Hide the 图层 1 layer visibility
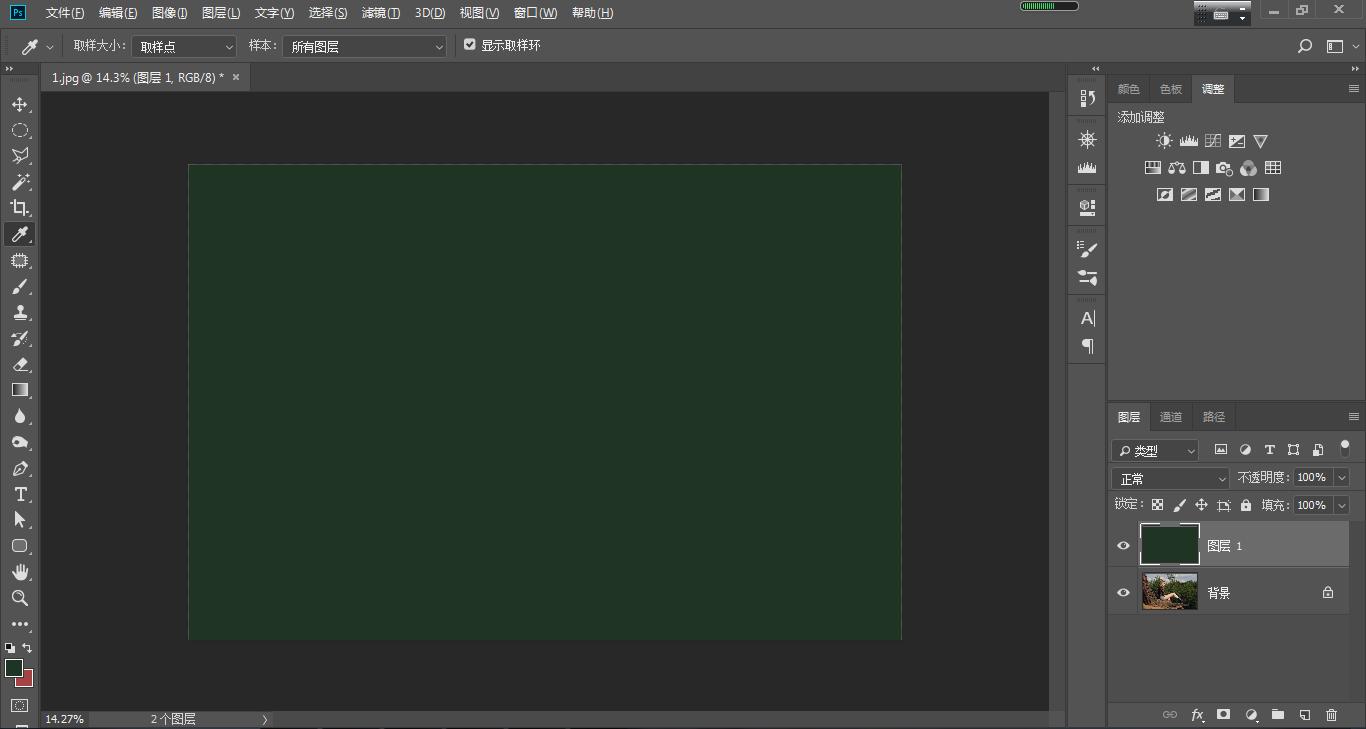 1123,546
